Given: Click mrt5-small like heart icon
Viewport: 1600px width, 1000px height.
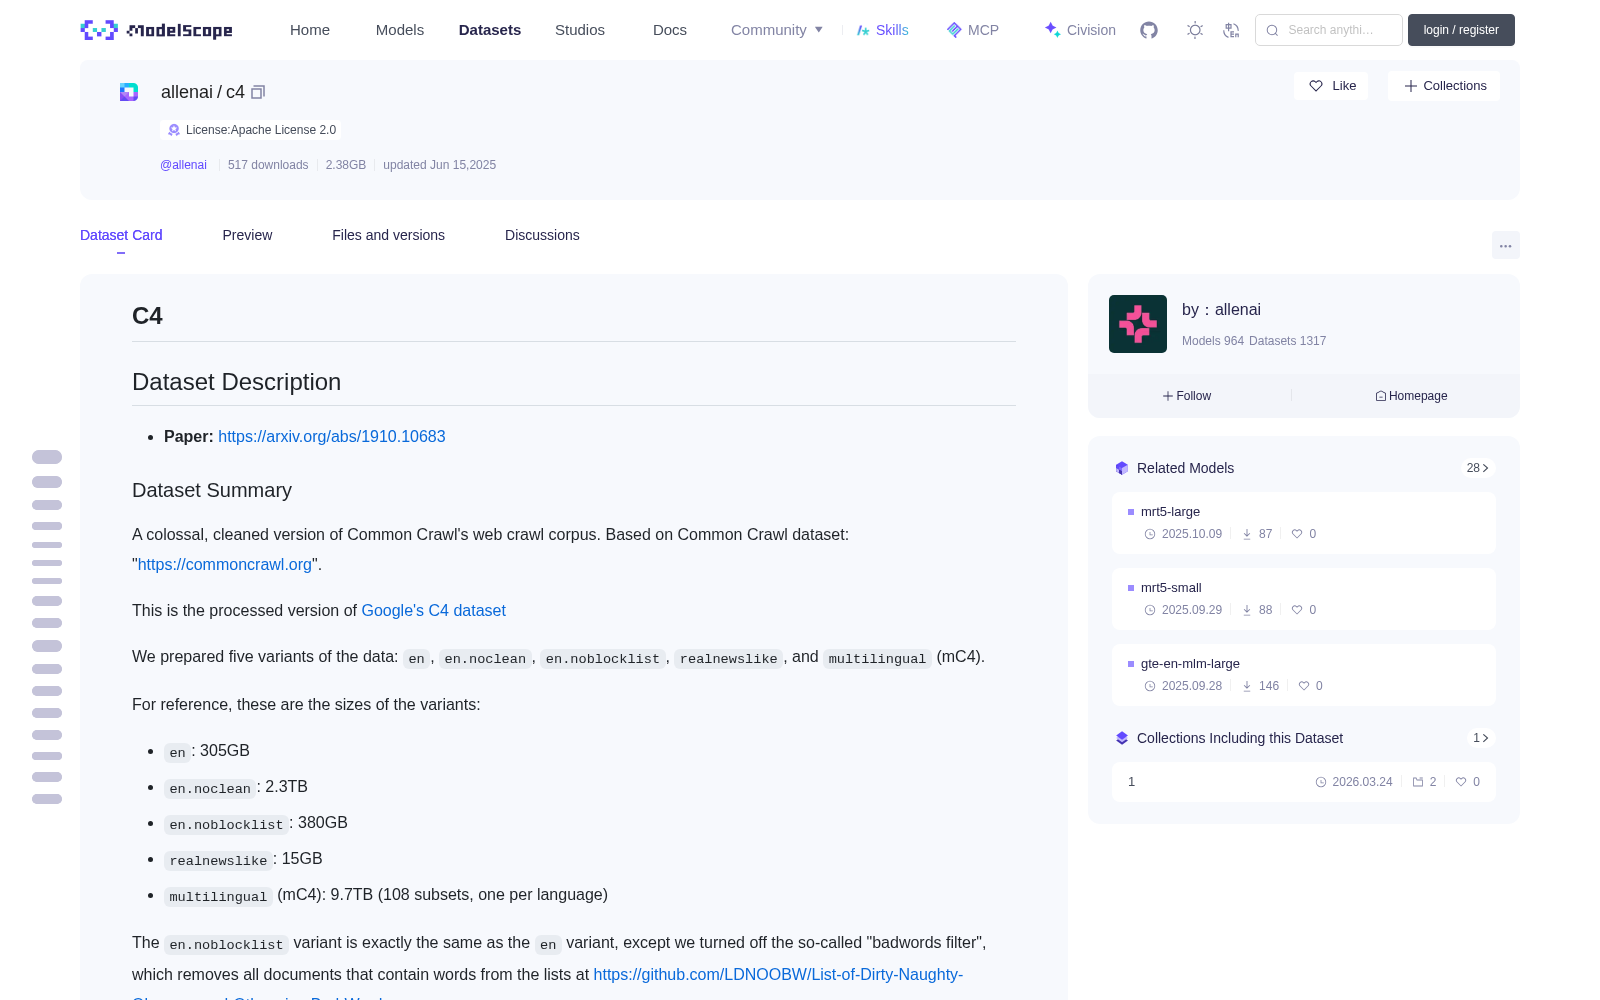Looking at the screenshot, I should click(x=1297, y=610).
